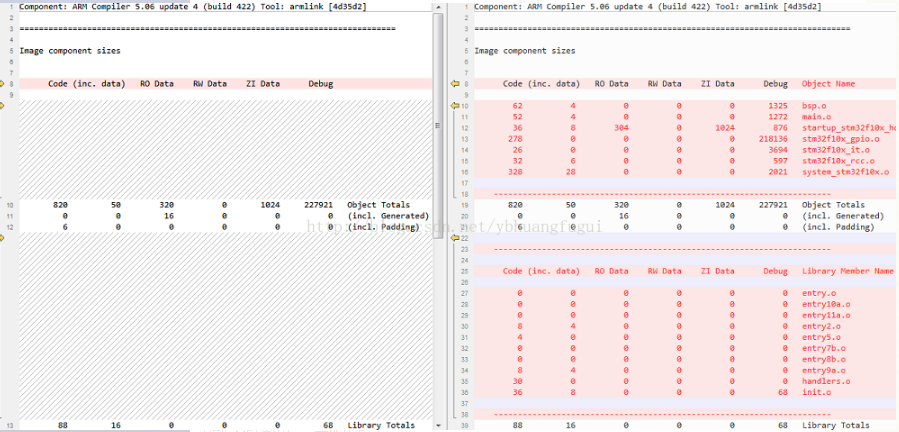Click 'Library Totals' in the right pane
This screenshot has width=899, height=432.
[835, 426]
